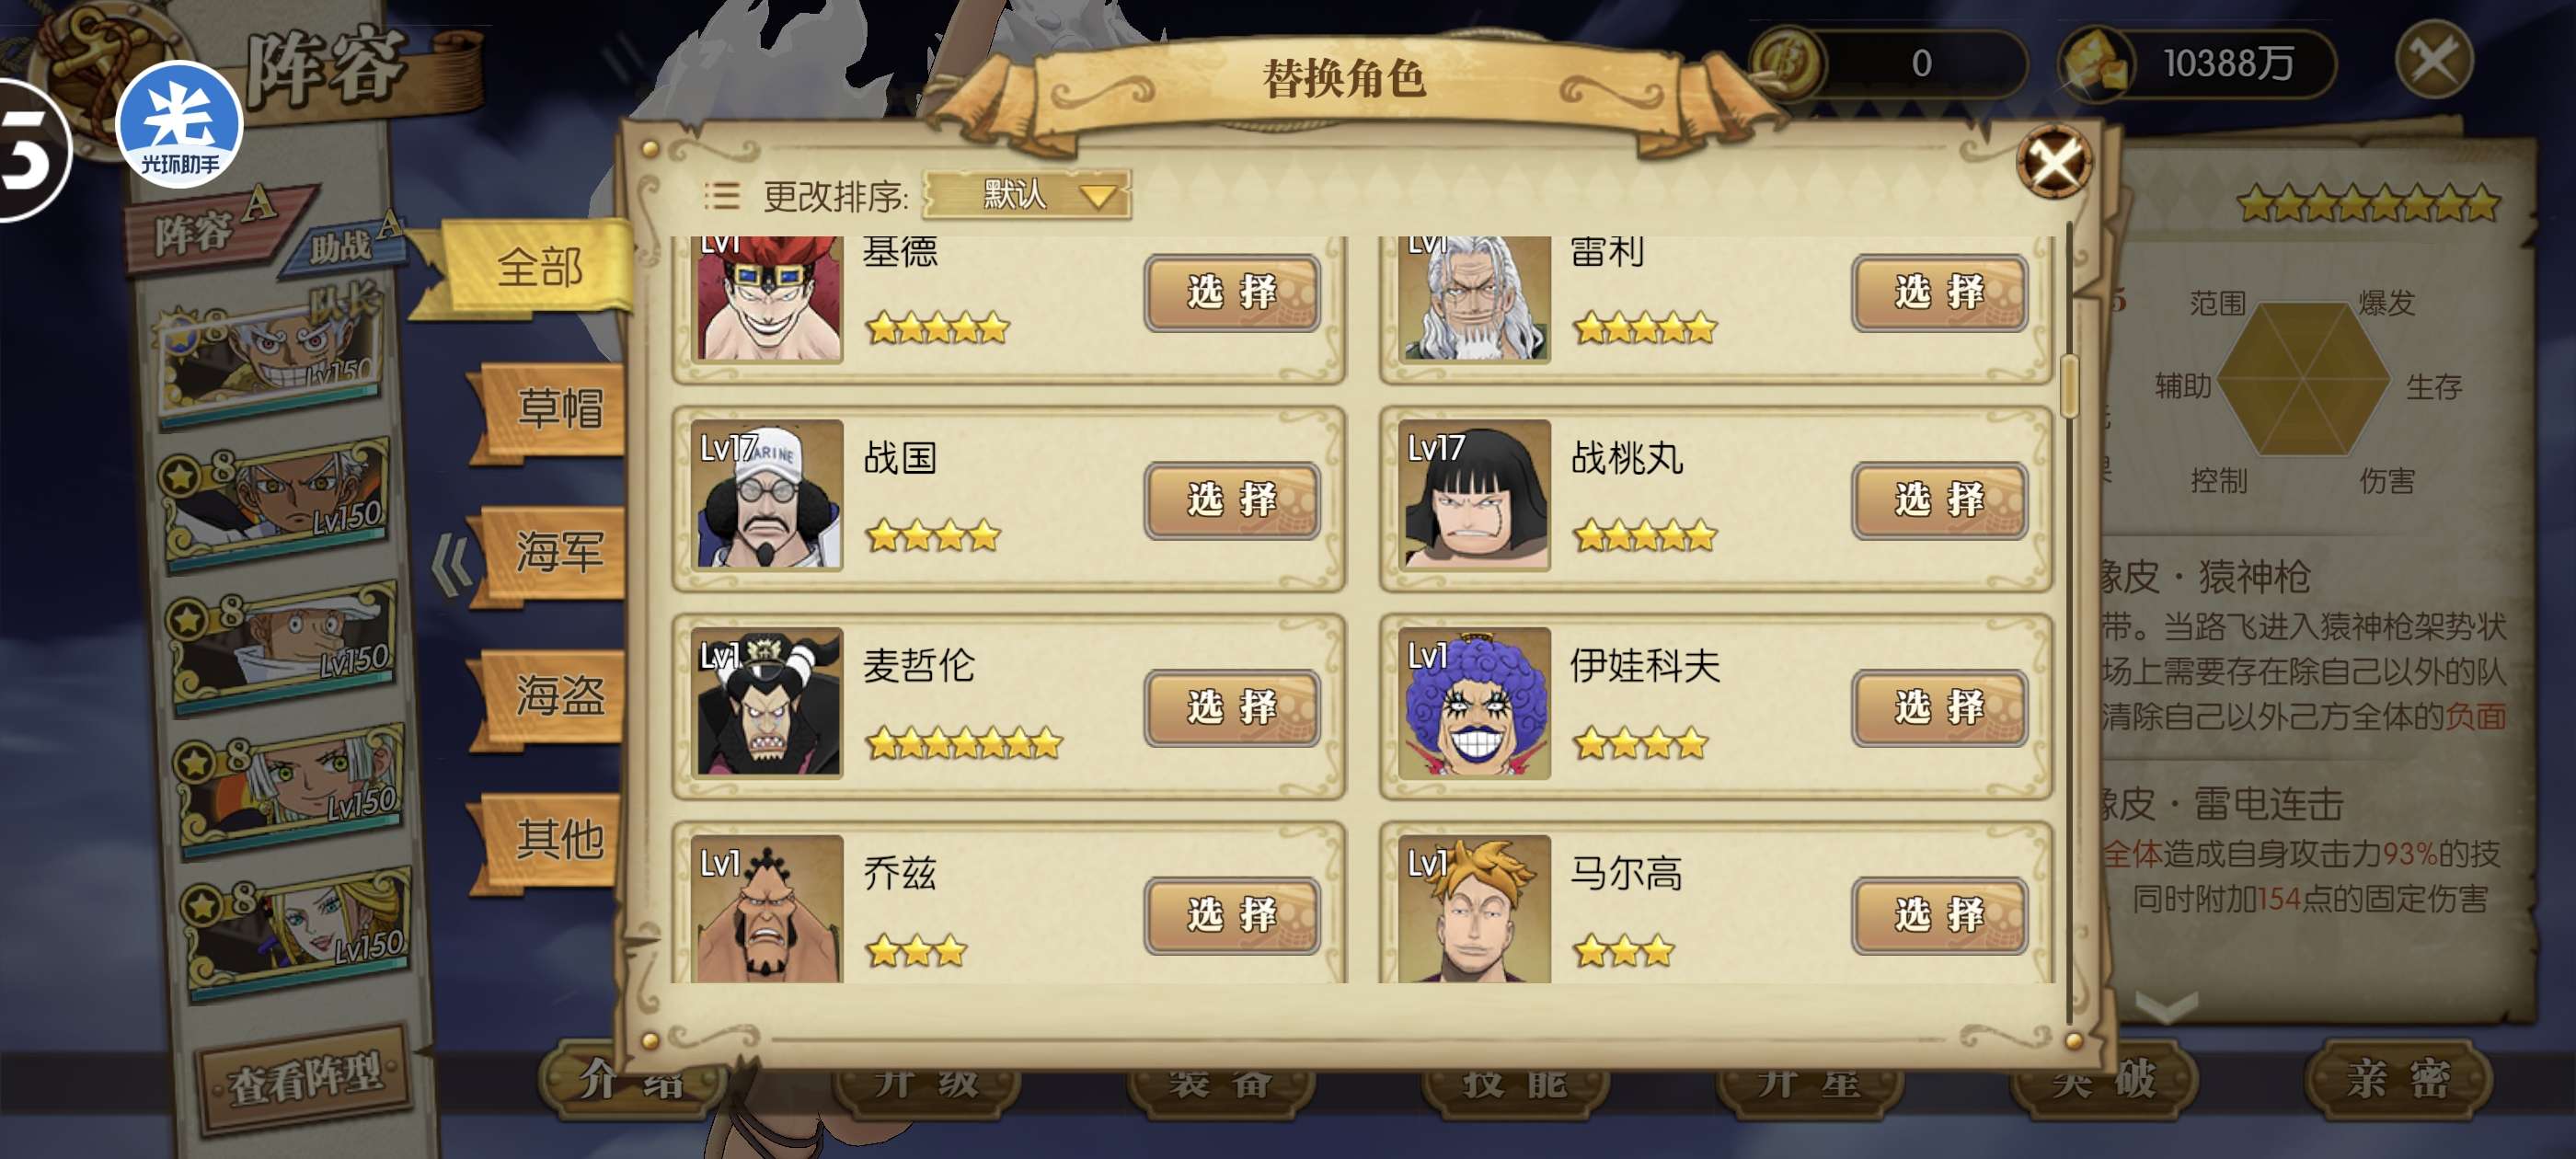The height and width of the screenshot is (1159, 2576).
Task: Click the 麦哲伦 character portrait
Action: point(768,703)
